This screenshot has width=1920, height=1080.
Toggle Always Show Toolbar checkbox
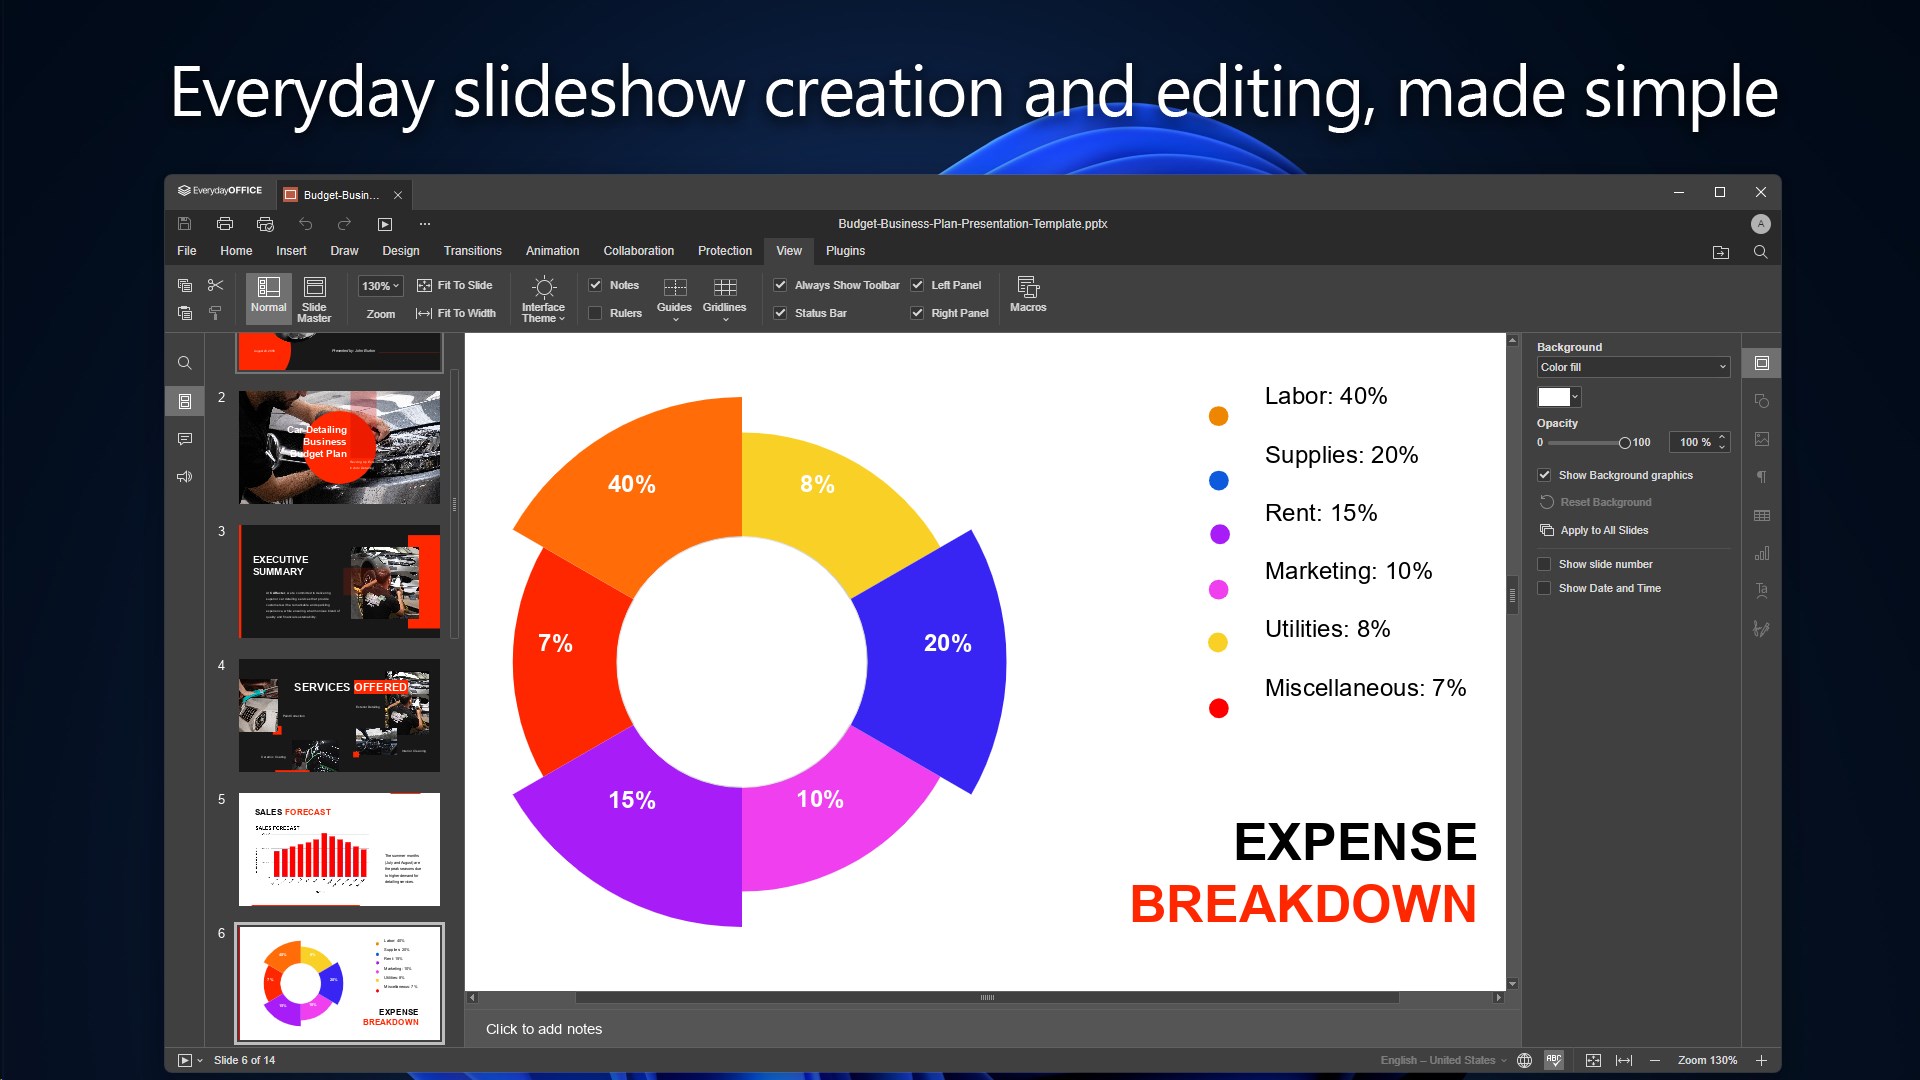tap(780, 285)
